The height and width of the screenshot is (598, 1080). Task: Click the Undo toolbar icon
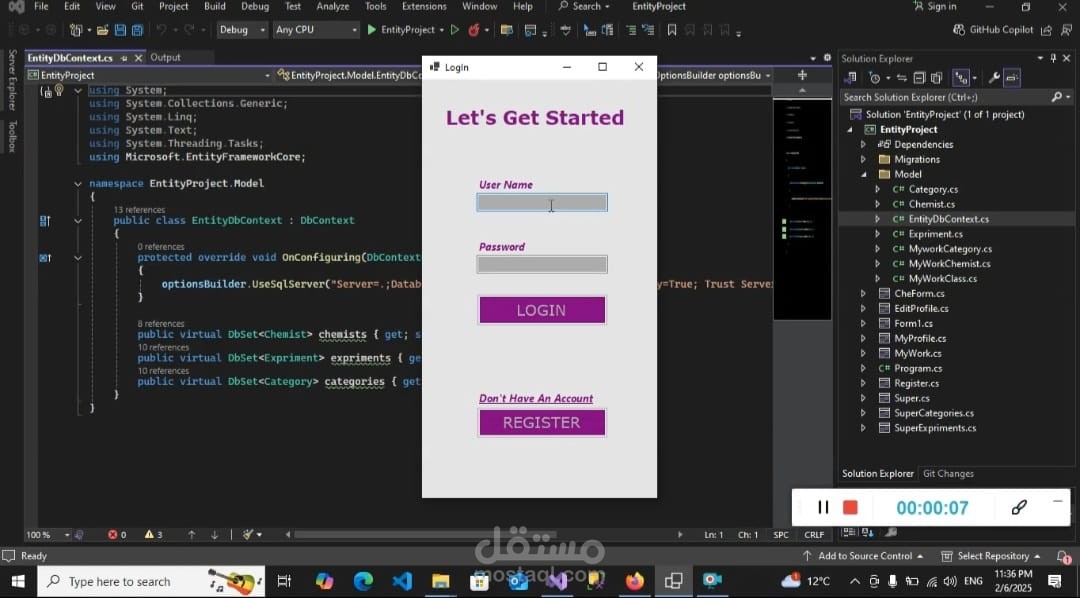161,30
